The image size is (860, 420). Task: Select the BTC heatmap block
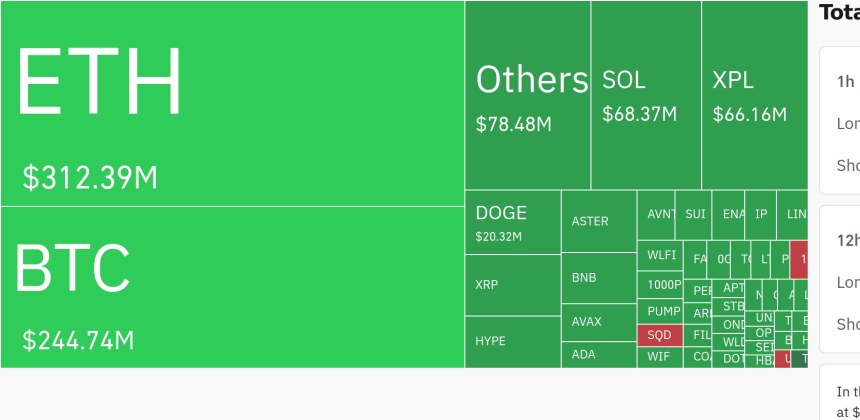(232, 287)
